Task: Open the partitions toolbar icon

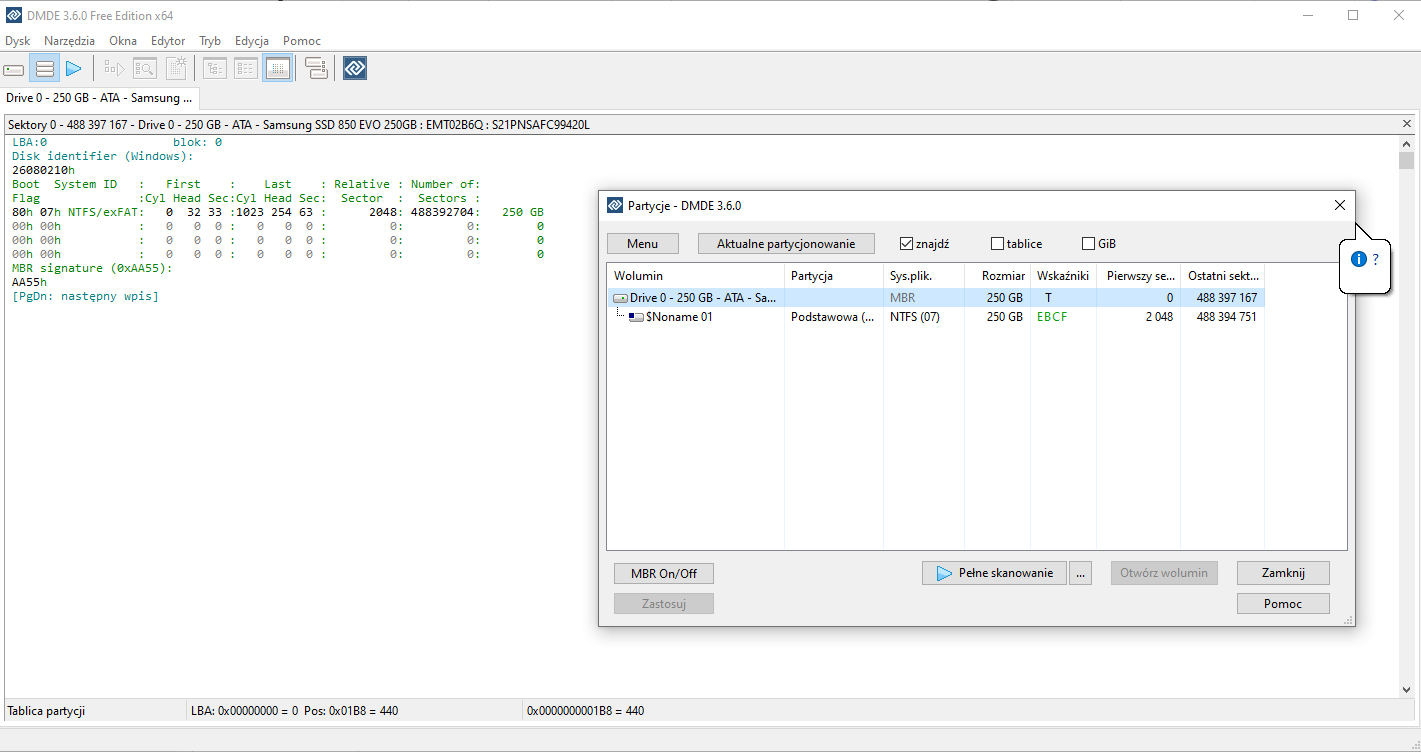Action: tap(44, 69)
